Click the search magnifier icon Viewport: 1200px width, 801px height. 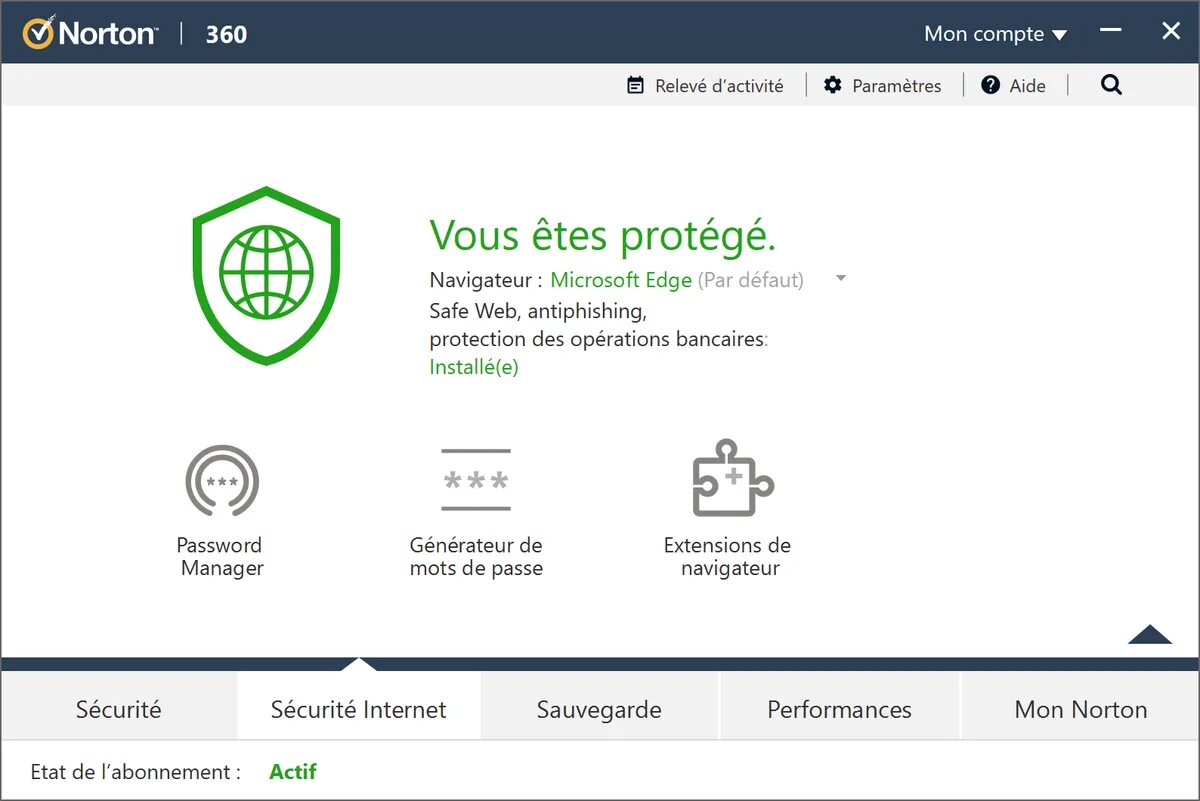[x=1111, y=85]
